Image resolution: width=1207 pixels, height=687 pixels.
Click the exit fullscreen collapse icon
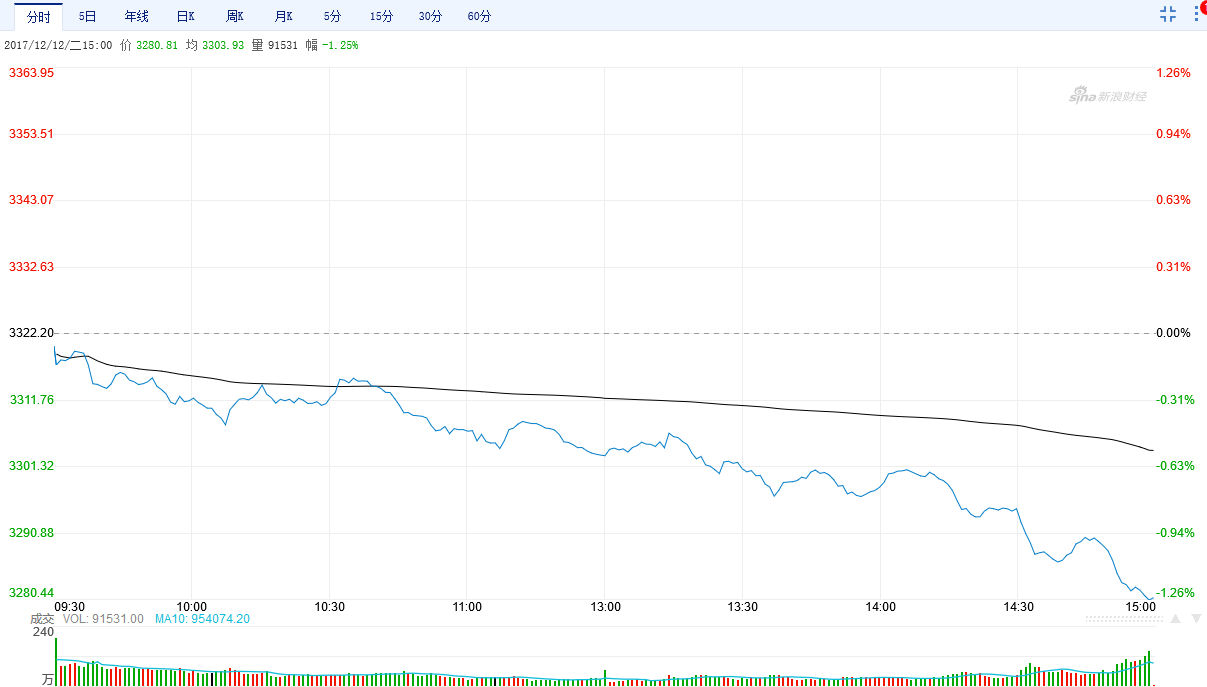click(x=1167, y=13)
